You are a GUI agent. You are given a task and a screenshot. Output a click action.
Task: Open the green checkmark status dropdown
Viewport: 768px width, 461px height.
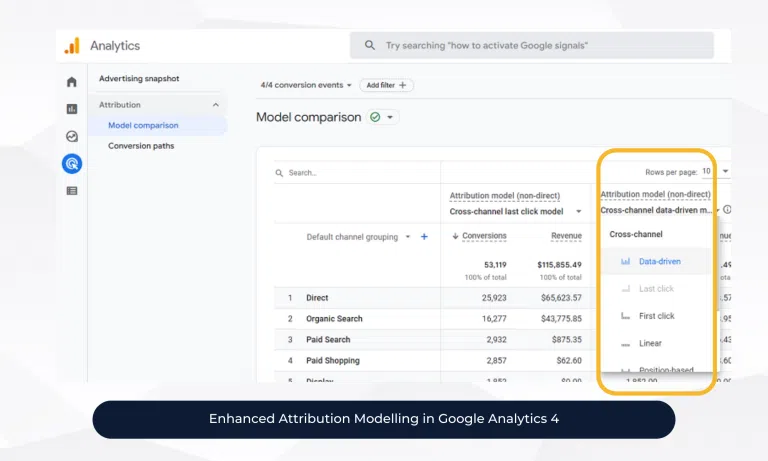[x=381, y=117]
